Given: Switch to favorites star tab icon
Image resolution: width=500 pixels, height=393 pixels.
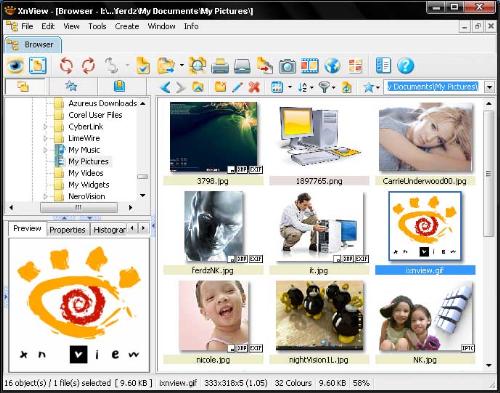Looking at the screenshot, I should pos(71,87).
